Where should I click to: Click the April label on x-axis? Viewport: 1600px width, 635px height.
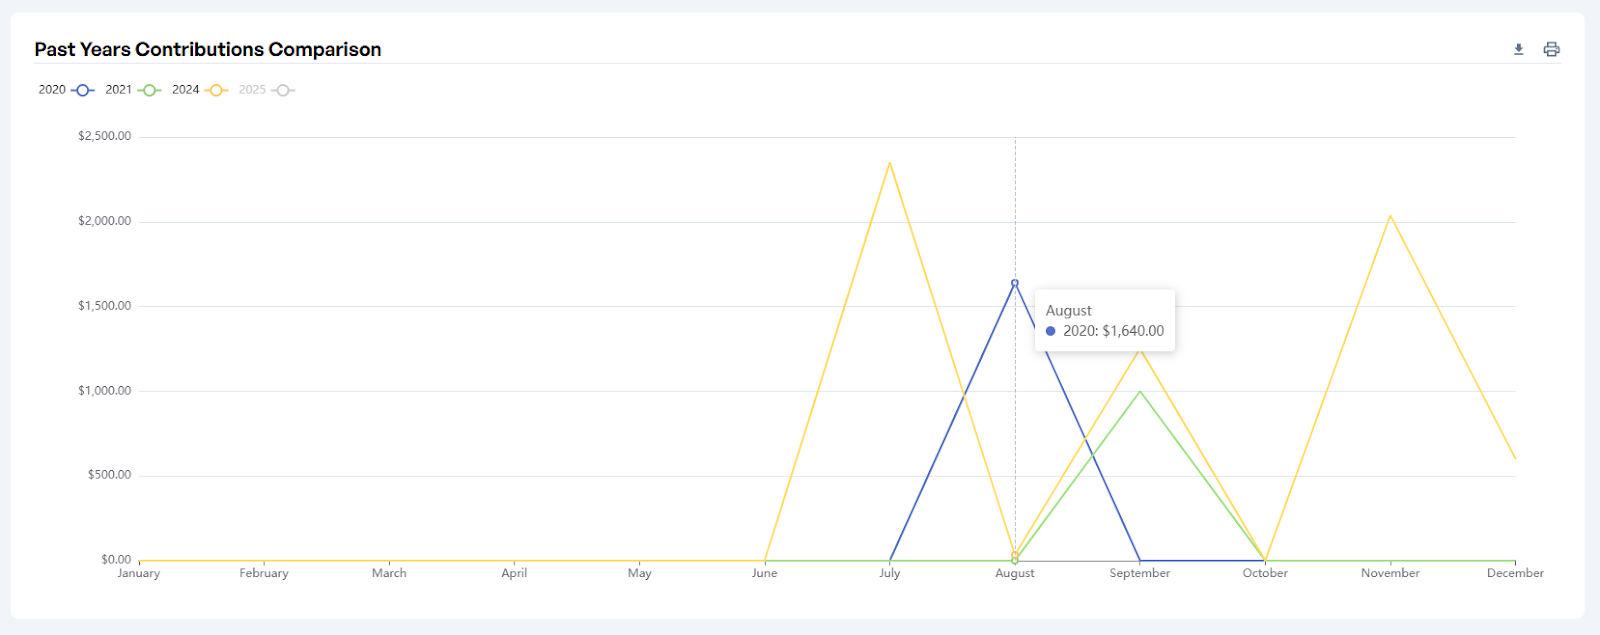coord(514,573)
